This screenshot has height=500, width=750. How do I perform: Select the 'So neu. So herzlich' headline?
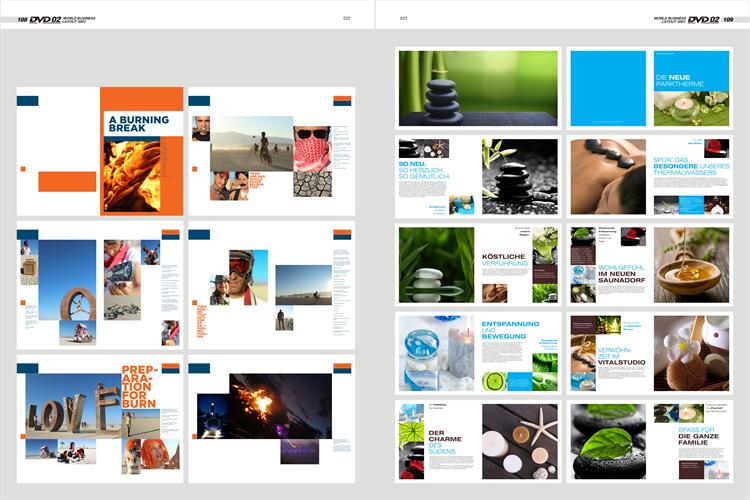(424, 168)
